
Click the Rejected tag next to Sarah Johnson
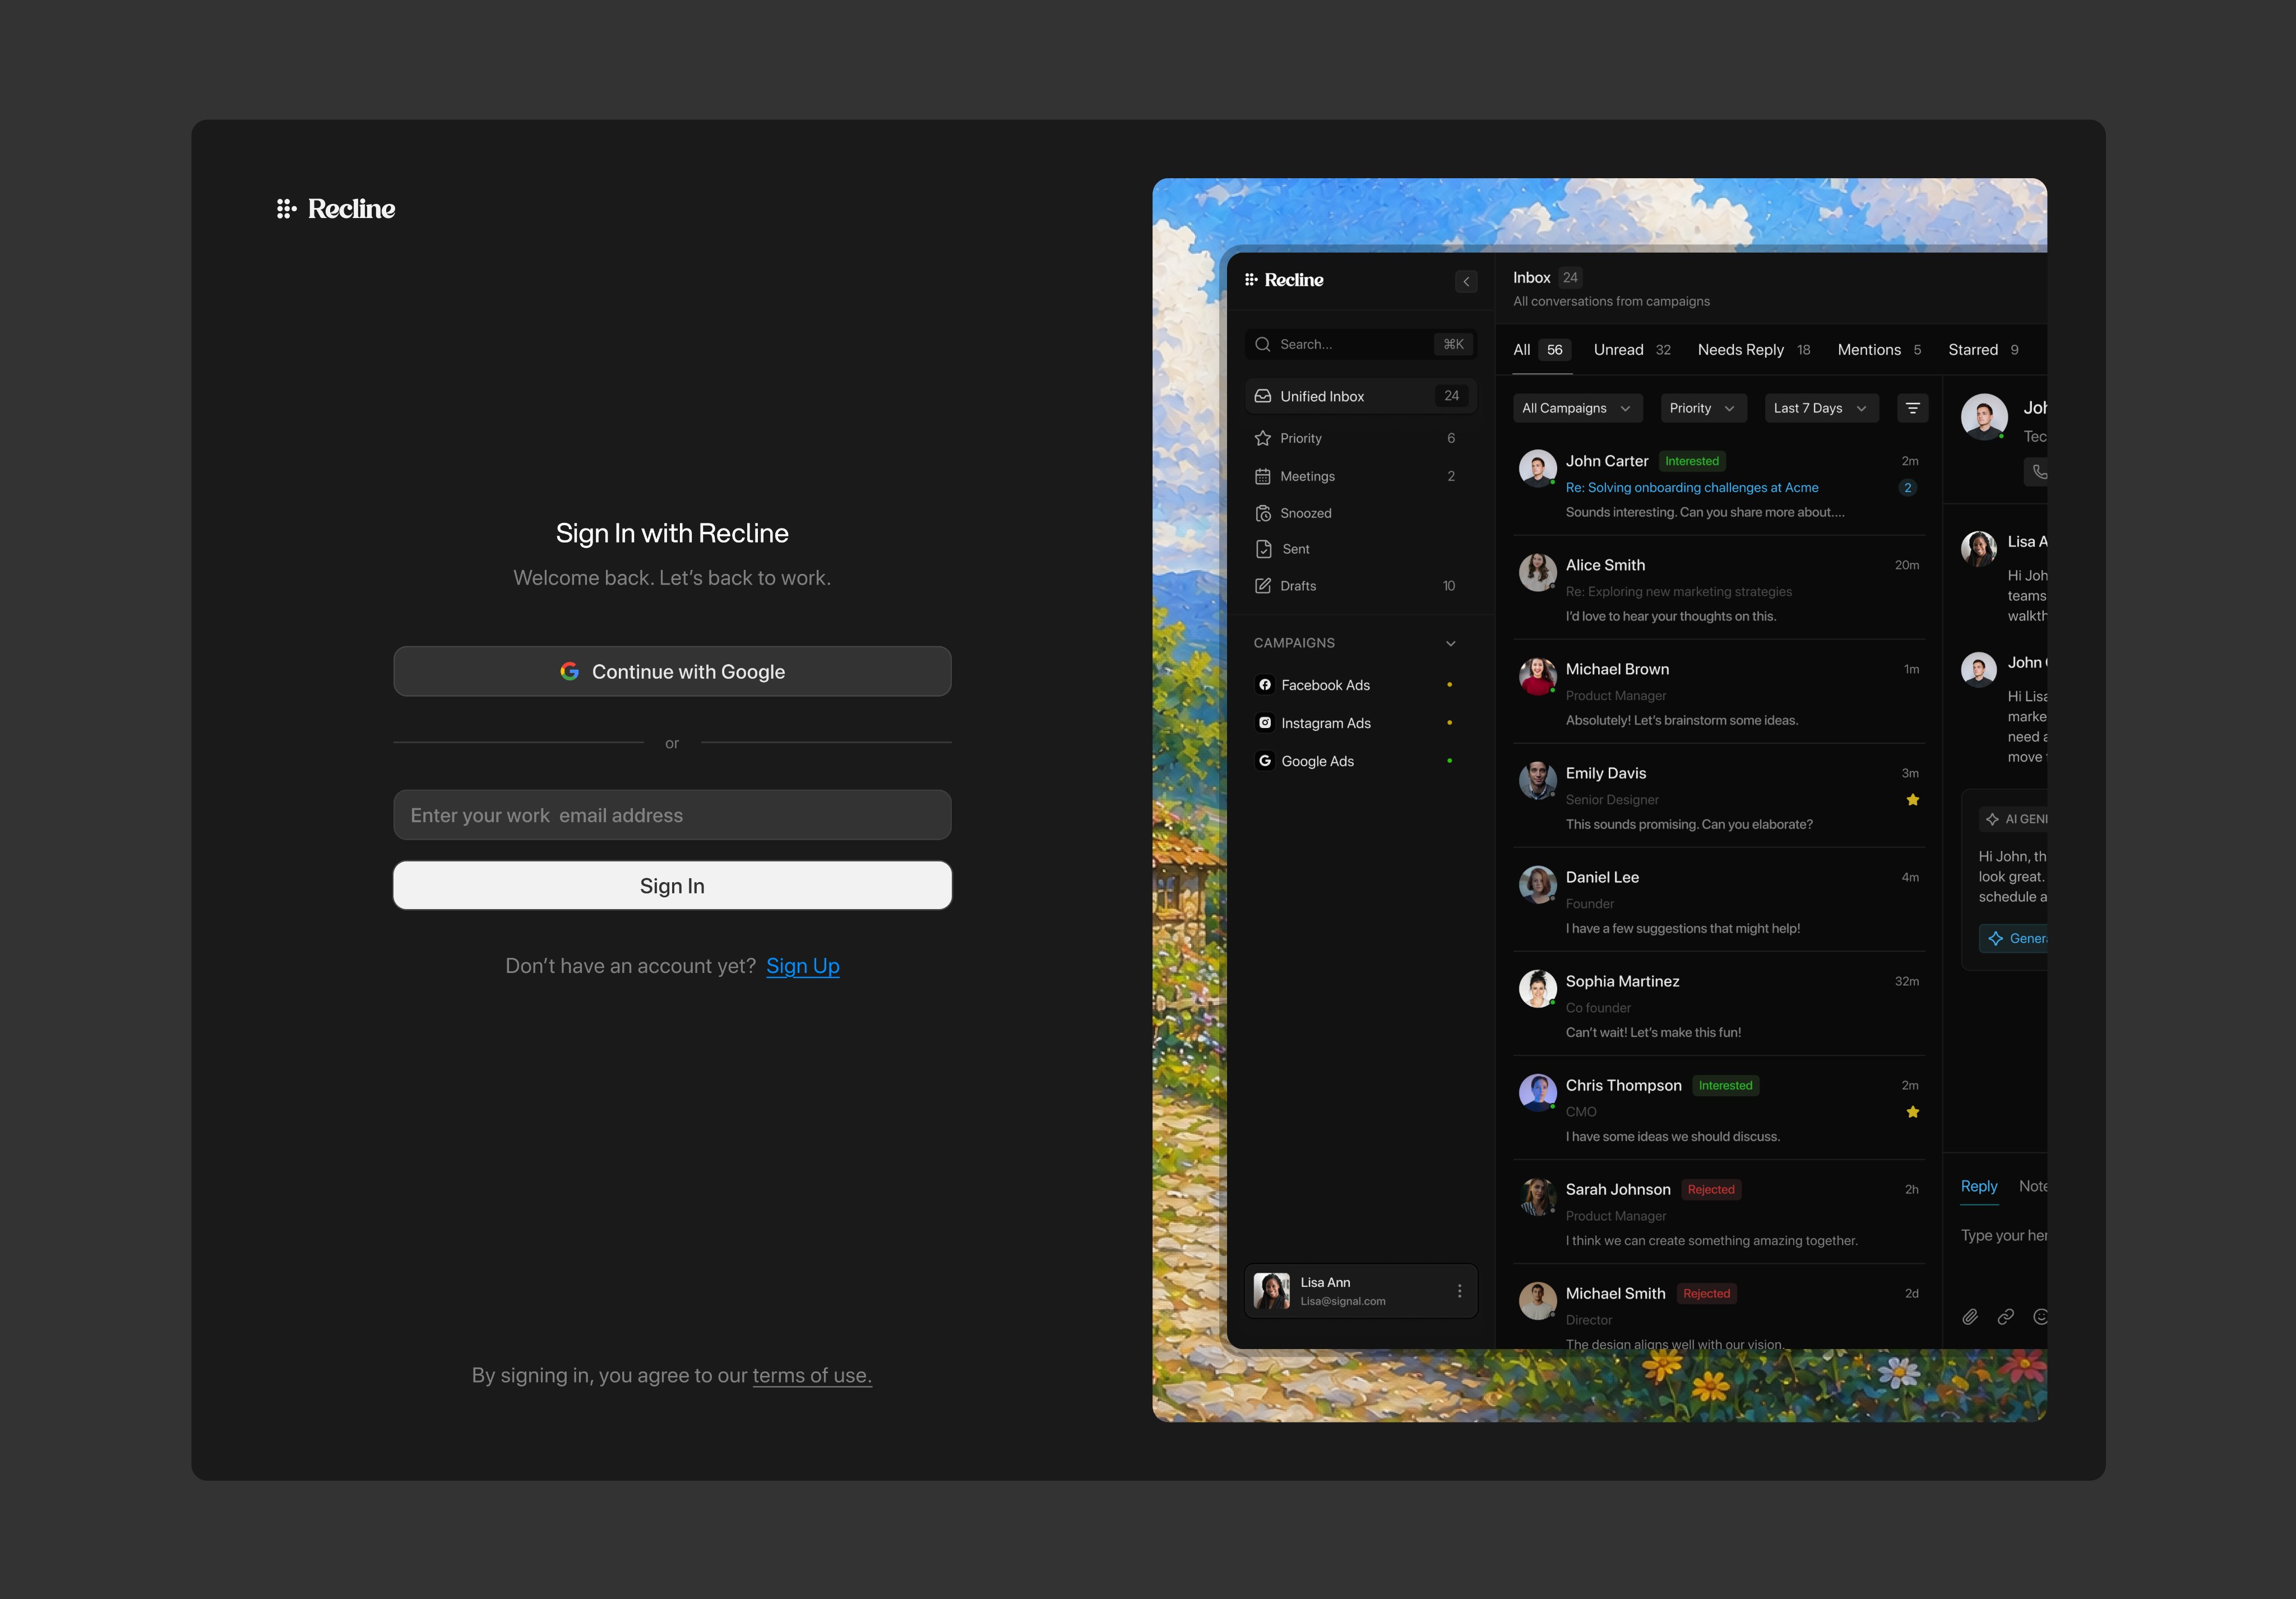pos(1711,1189)
